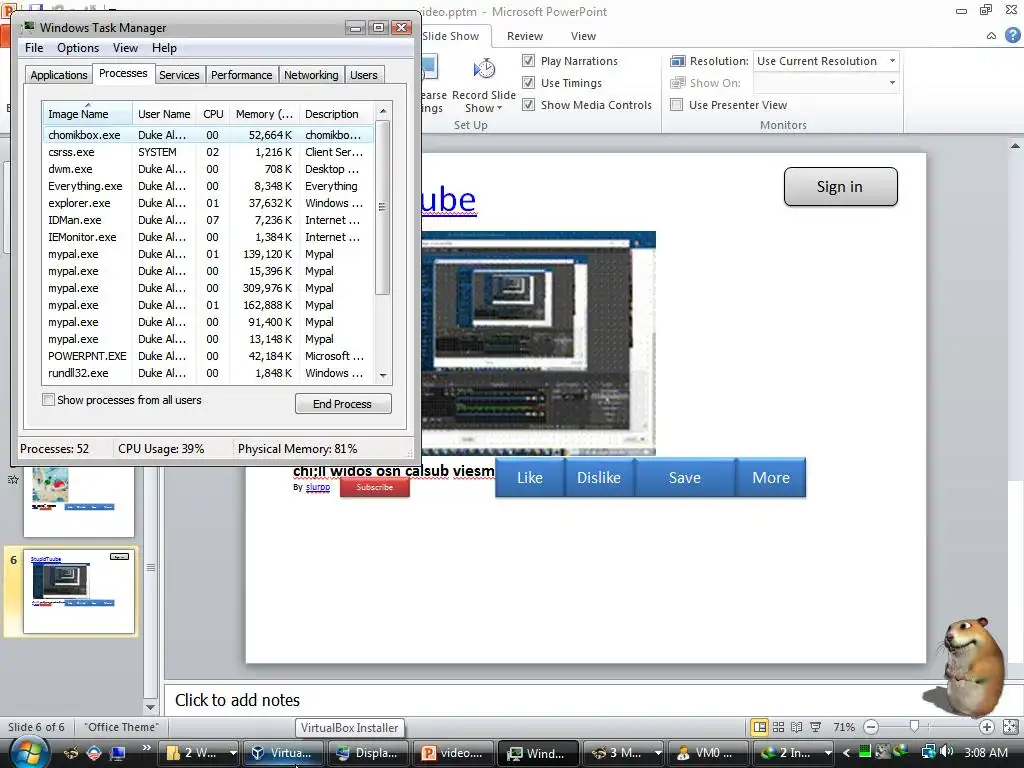Click the zoom slider handle
Screen dimensions: 1024x768
(914, 726)
